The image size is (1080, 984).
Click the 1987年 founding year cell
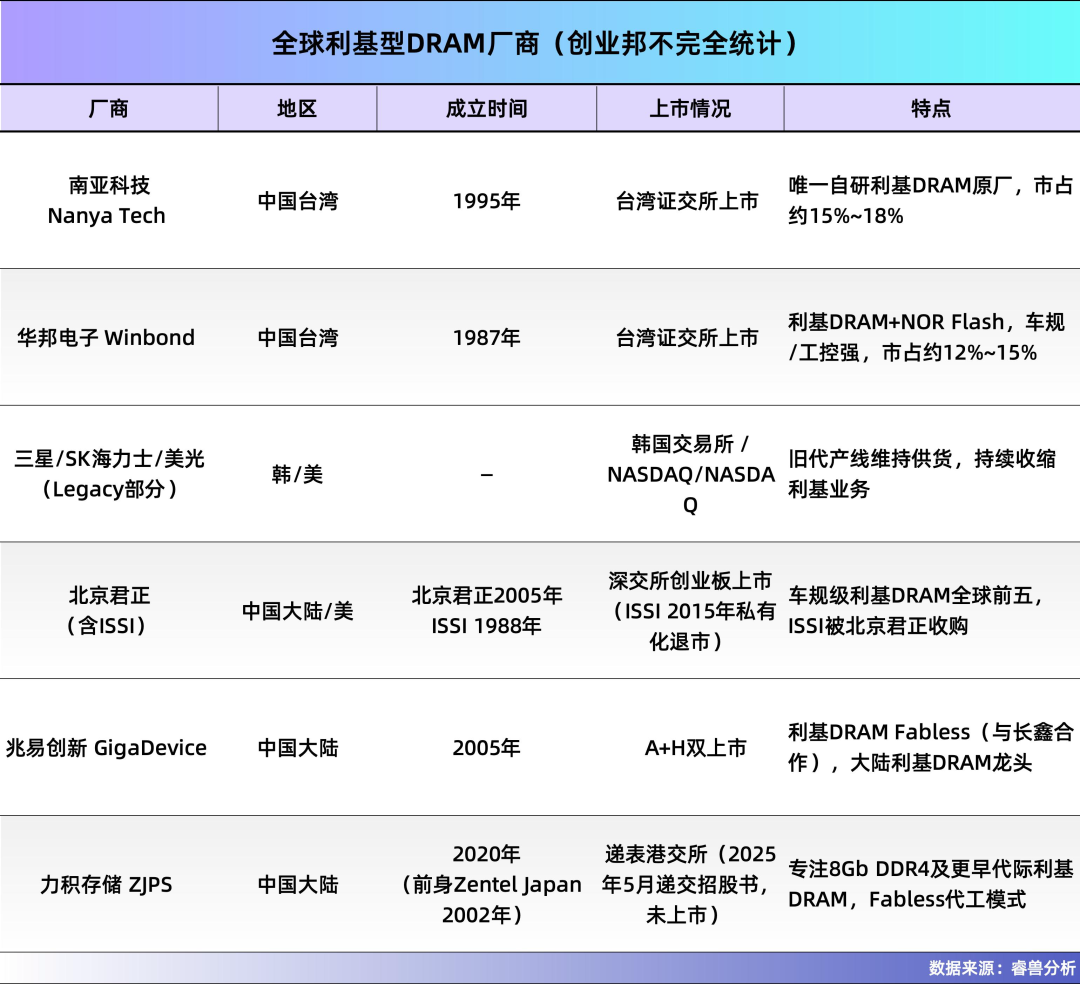[x=486, y=337]
